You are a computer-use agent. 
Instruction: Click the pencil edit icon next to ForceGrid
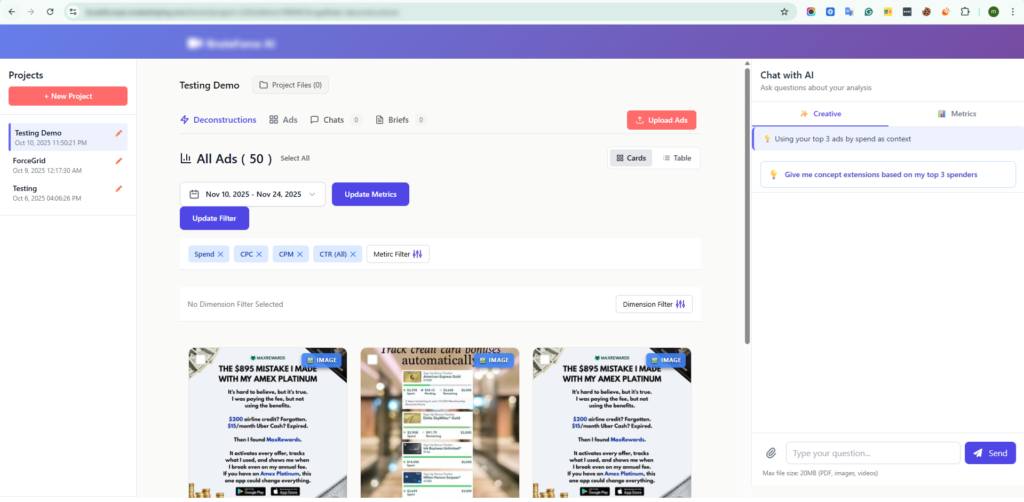click(119, 160)
